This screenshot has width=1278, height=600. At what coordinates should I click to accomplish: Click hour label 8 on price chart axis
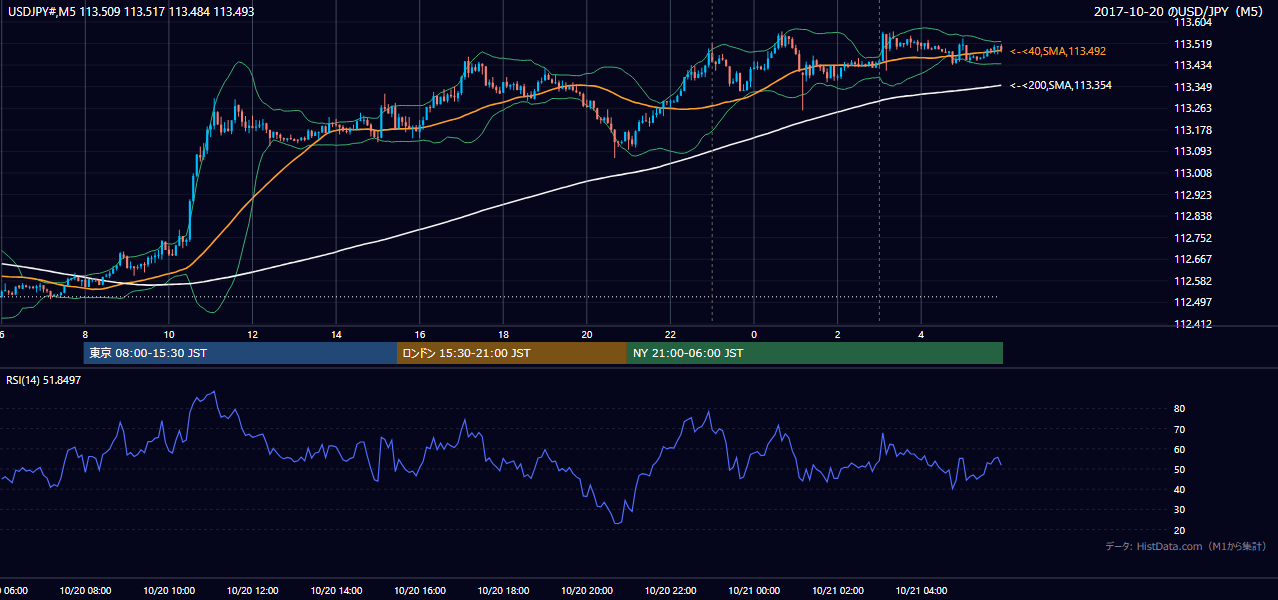pos(85,334)
